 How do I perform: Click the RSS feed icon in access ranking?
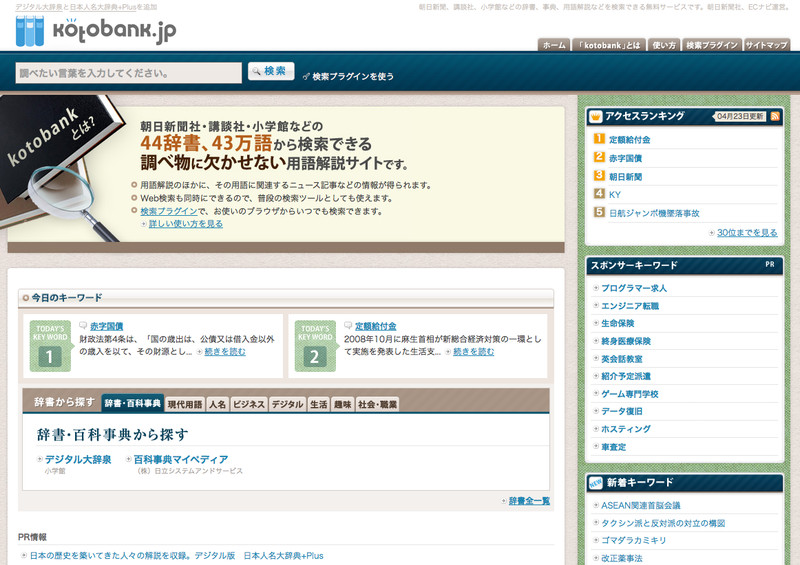click(775, 116)
